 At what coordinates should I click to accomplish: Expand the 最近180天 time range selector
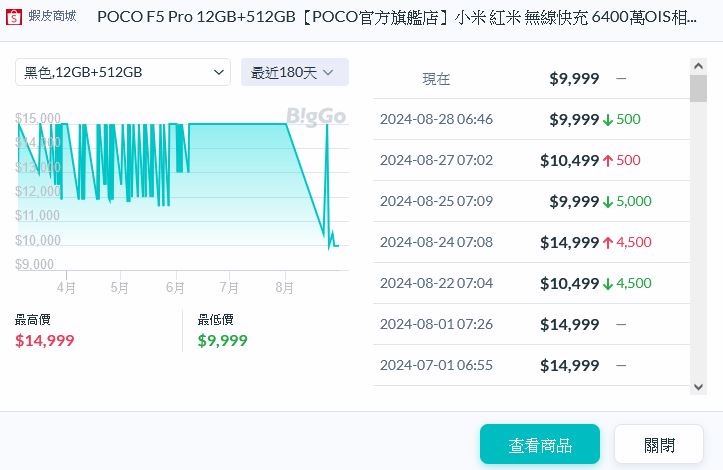pyautogui.click(x=294, y=72)
